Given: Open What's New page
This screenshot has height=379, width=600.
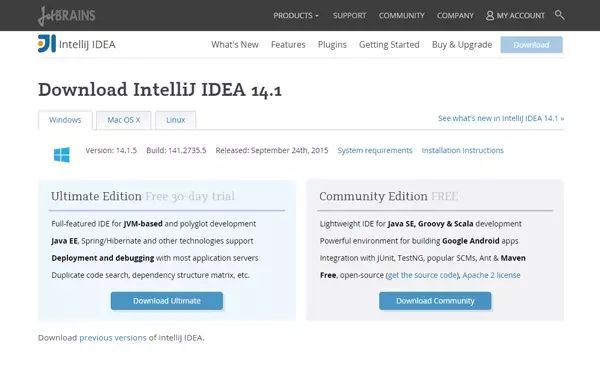Looking at the screenshot, I should [x=235, y=45].
